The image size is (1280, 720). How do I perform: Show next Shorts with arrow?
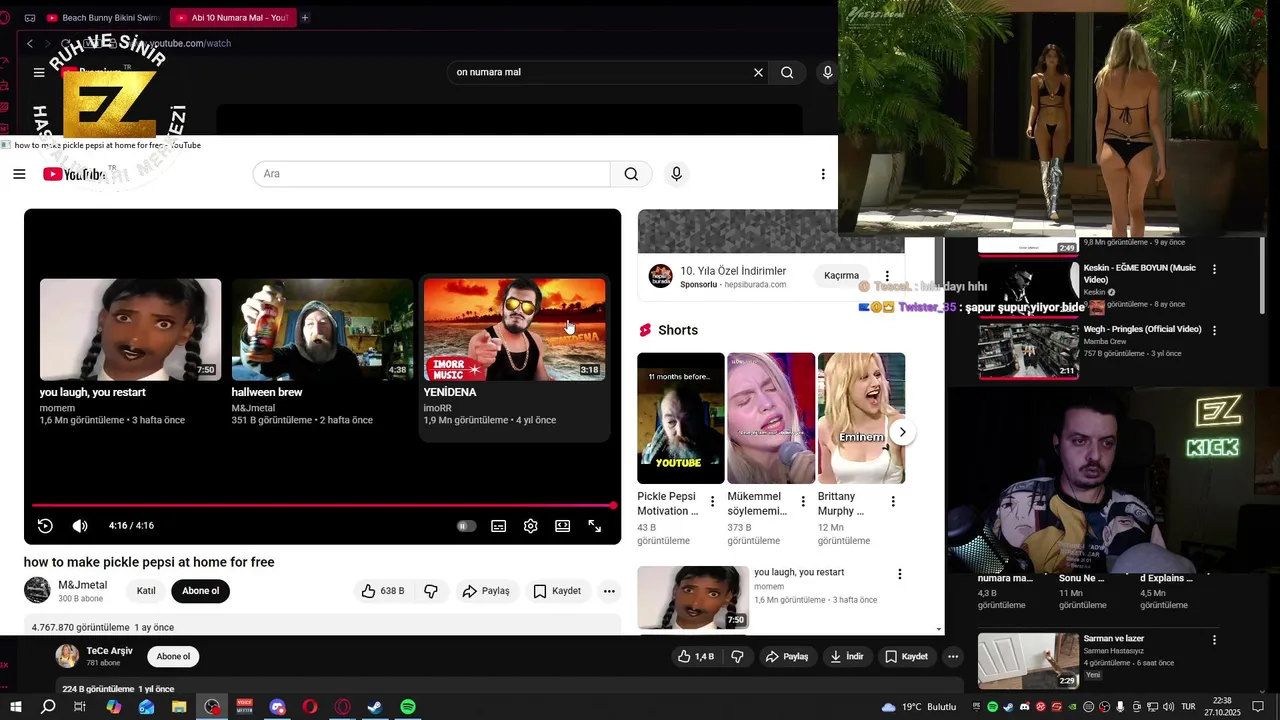[902, 432]
